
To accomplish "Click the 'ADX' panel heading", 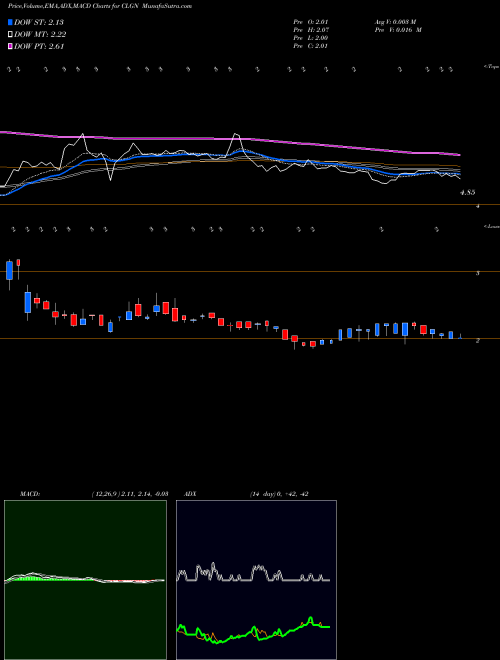I will point(189,494).
